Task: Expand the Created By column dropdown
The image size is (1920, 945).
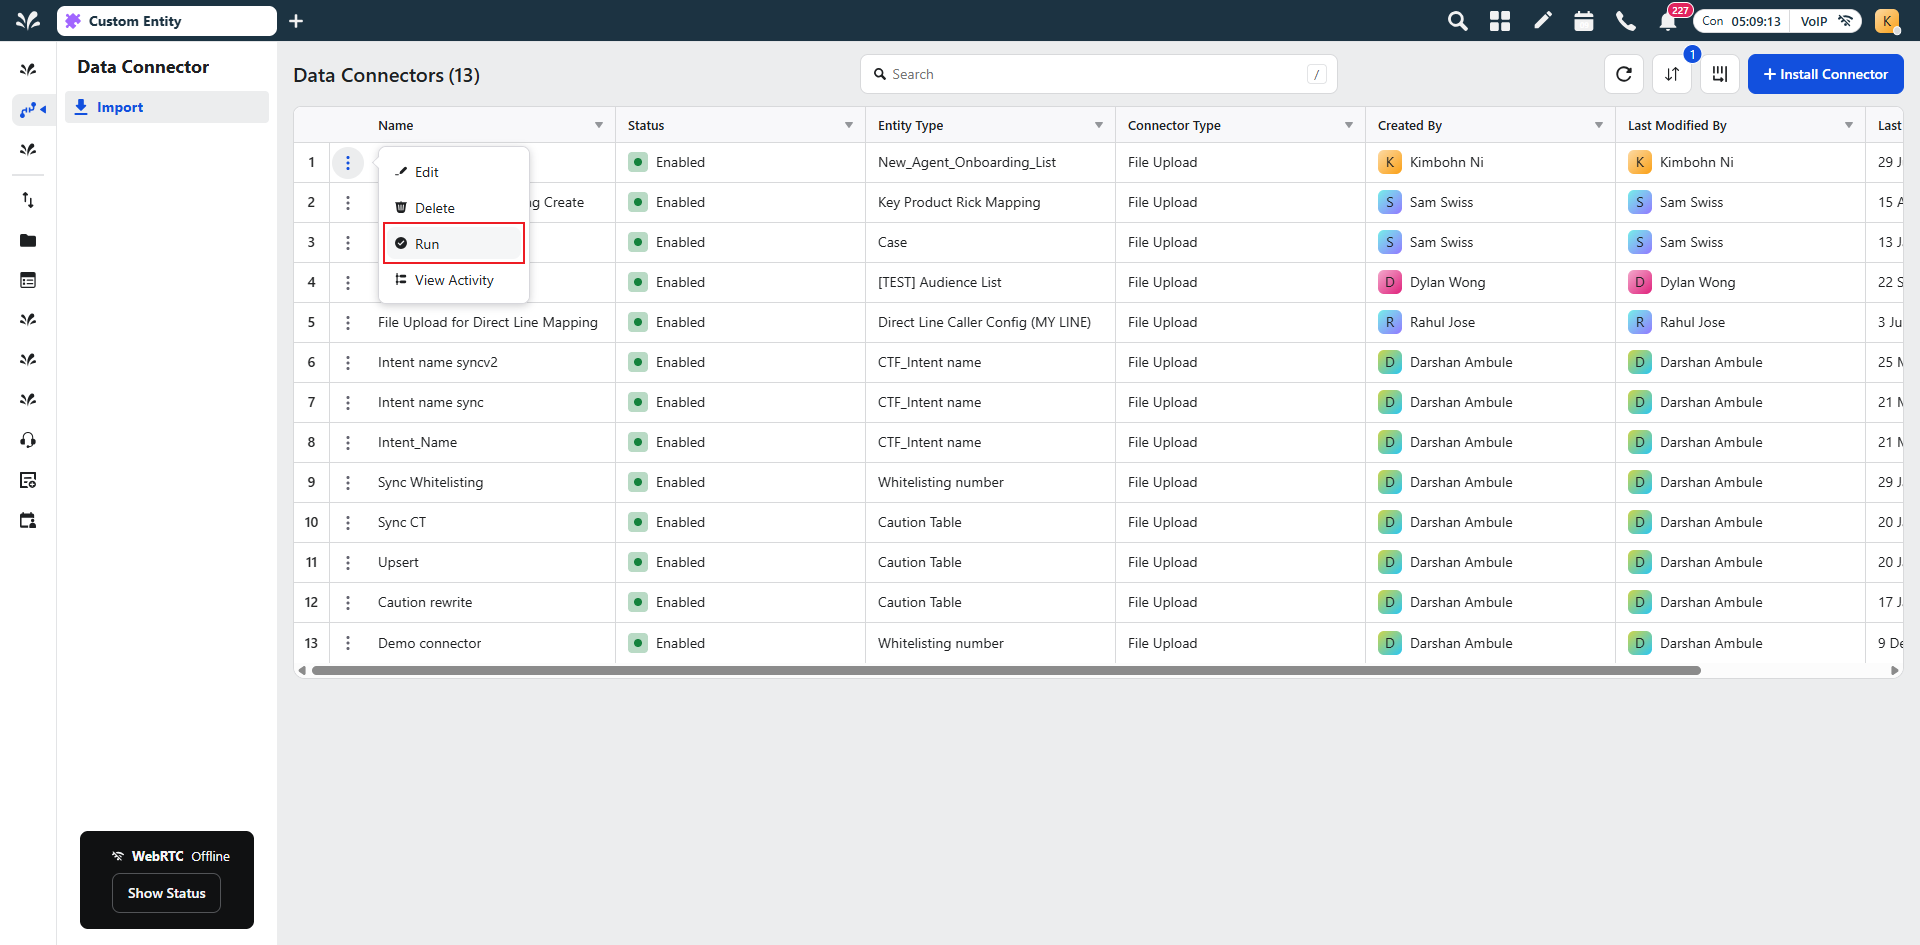Action: pos(1599,125)
